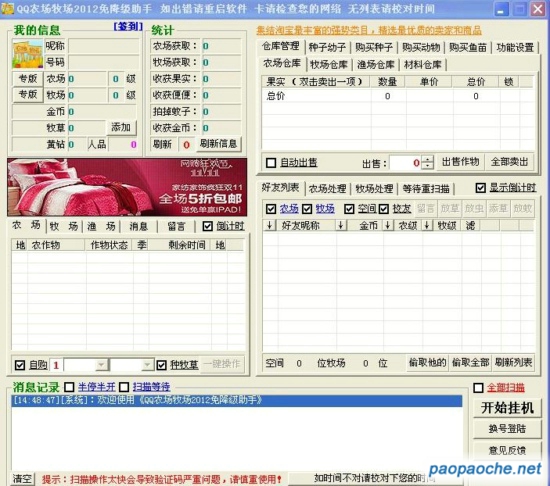Click the 刷新 button in statistics

(x=162, y=144)
